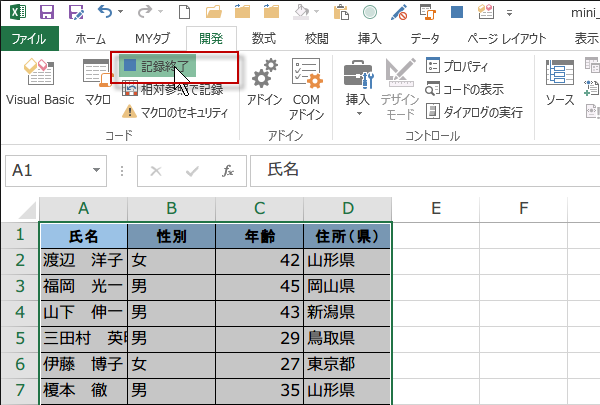The height and width of the screenshot is (405, 600).
Task: Save the workbook with the floppy icon
Action: point(47,12)
